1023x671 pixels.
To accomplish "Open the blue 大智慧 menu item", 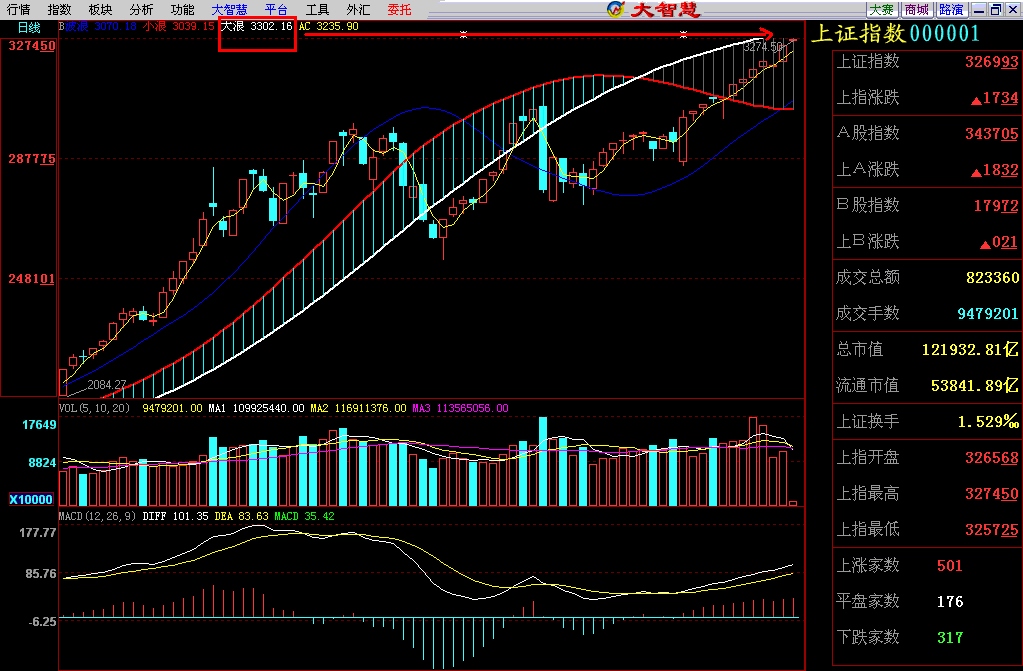I will pyautogui.click(x=229, y=9).
